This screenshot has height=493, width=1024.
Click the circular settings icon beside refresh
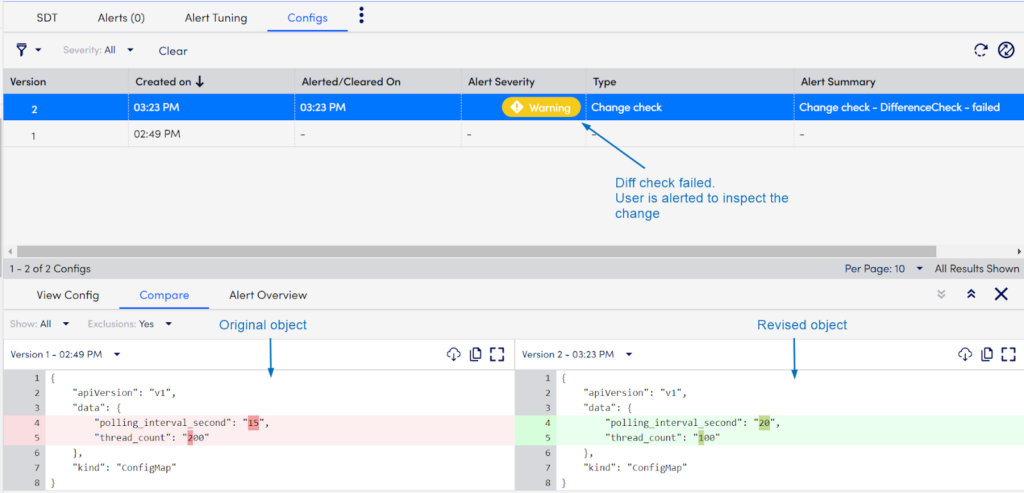click(1006, 50)
